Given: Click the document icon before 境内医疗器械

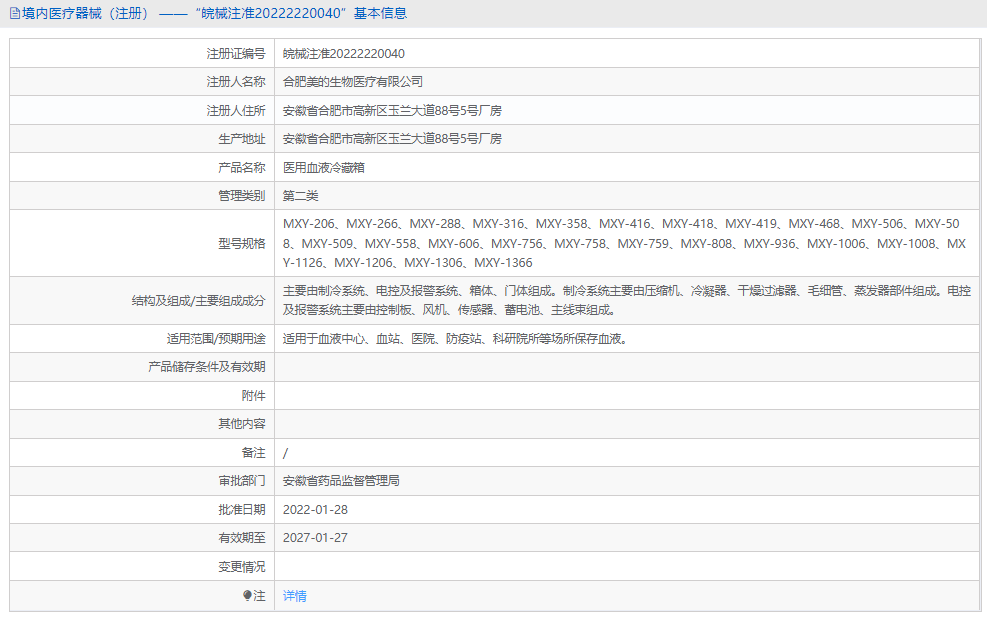Looking at the screenshot, I should [x=16, y=13].
